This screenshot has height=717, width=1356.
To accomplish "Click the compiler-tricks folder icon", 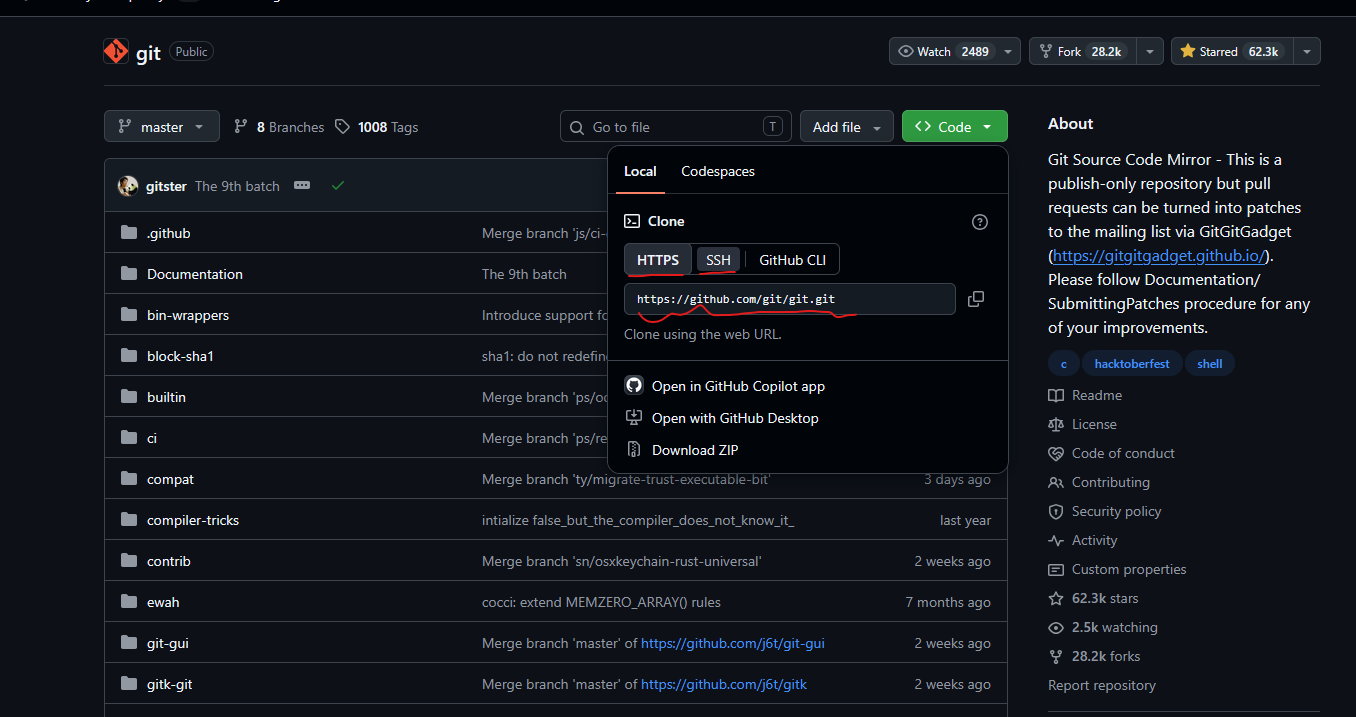I will click(x=129, y=520).
